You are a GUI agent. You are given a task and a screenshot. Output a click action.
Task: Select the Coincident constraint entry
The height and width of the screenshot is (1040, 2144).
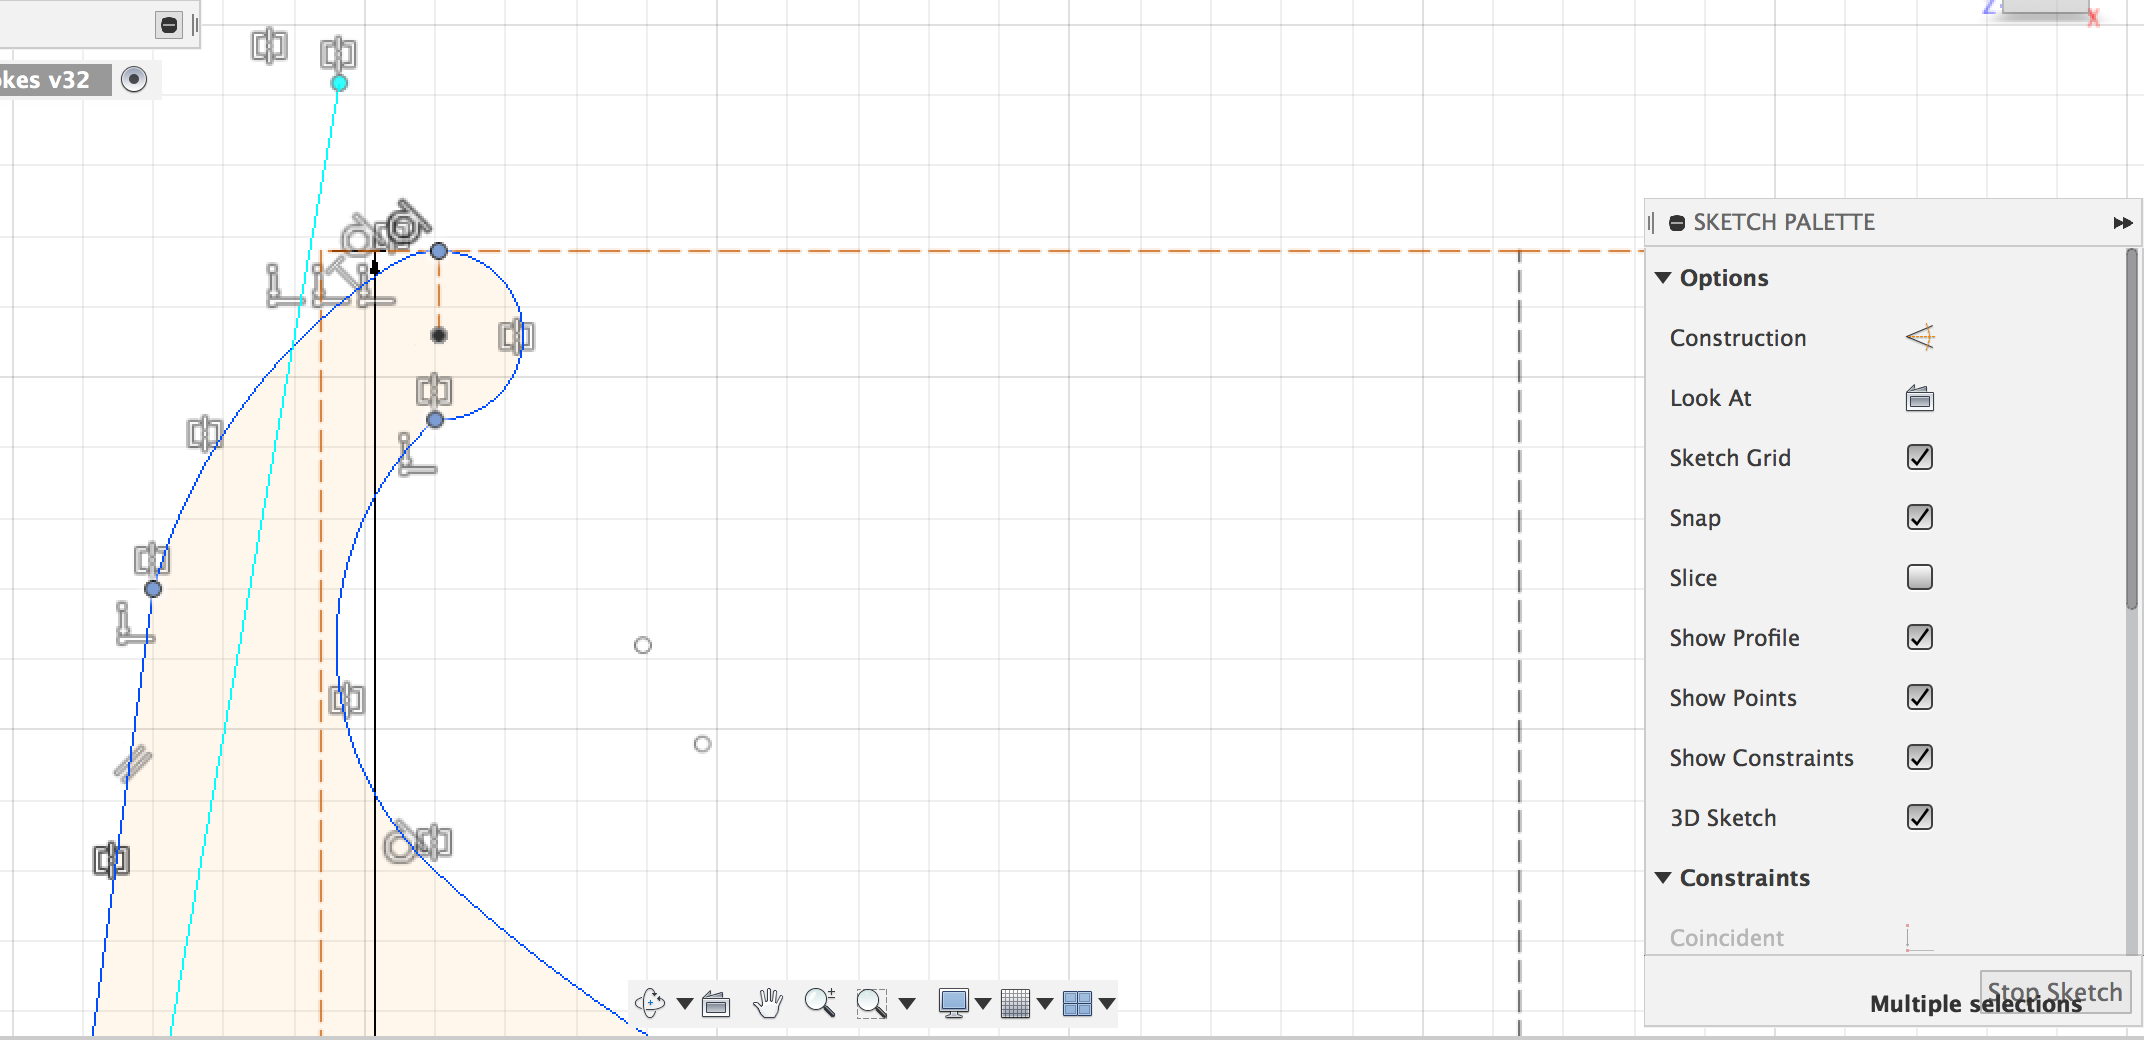(x=1726, y=938)
